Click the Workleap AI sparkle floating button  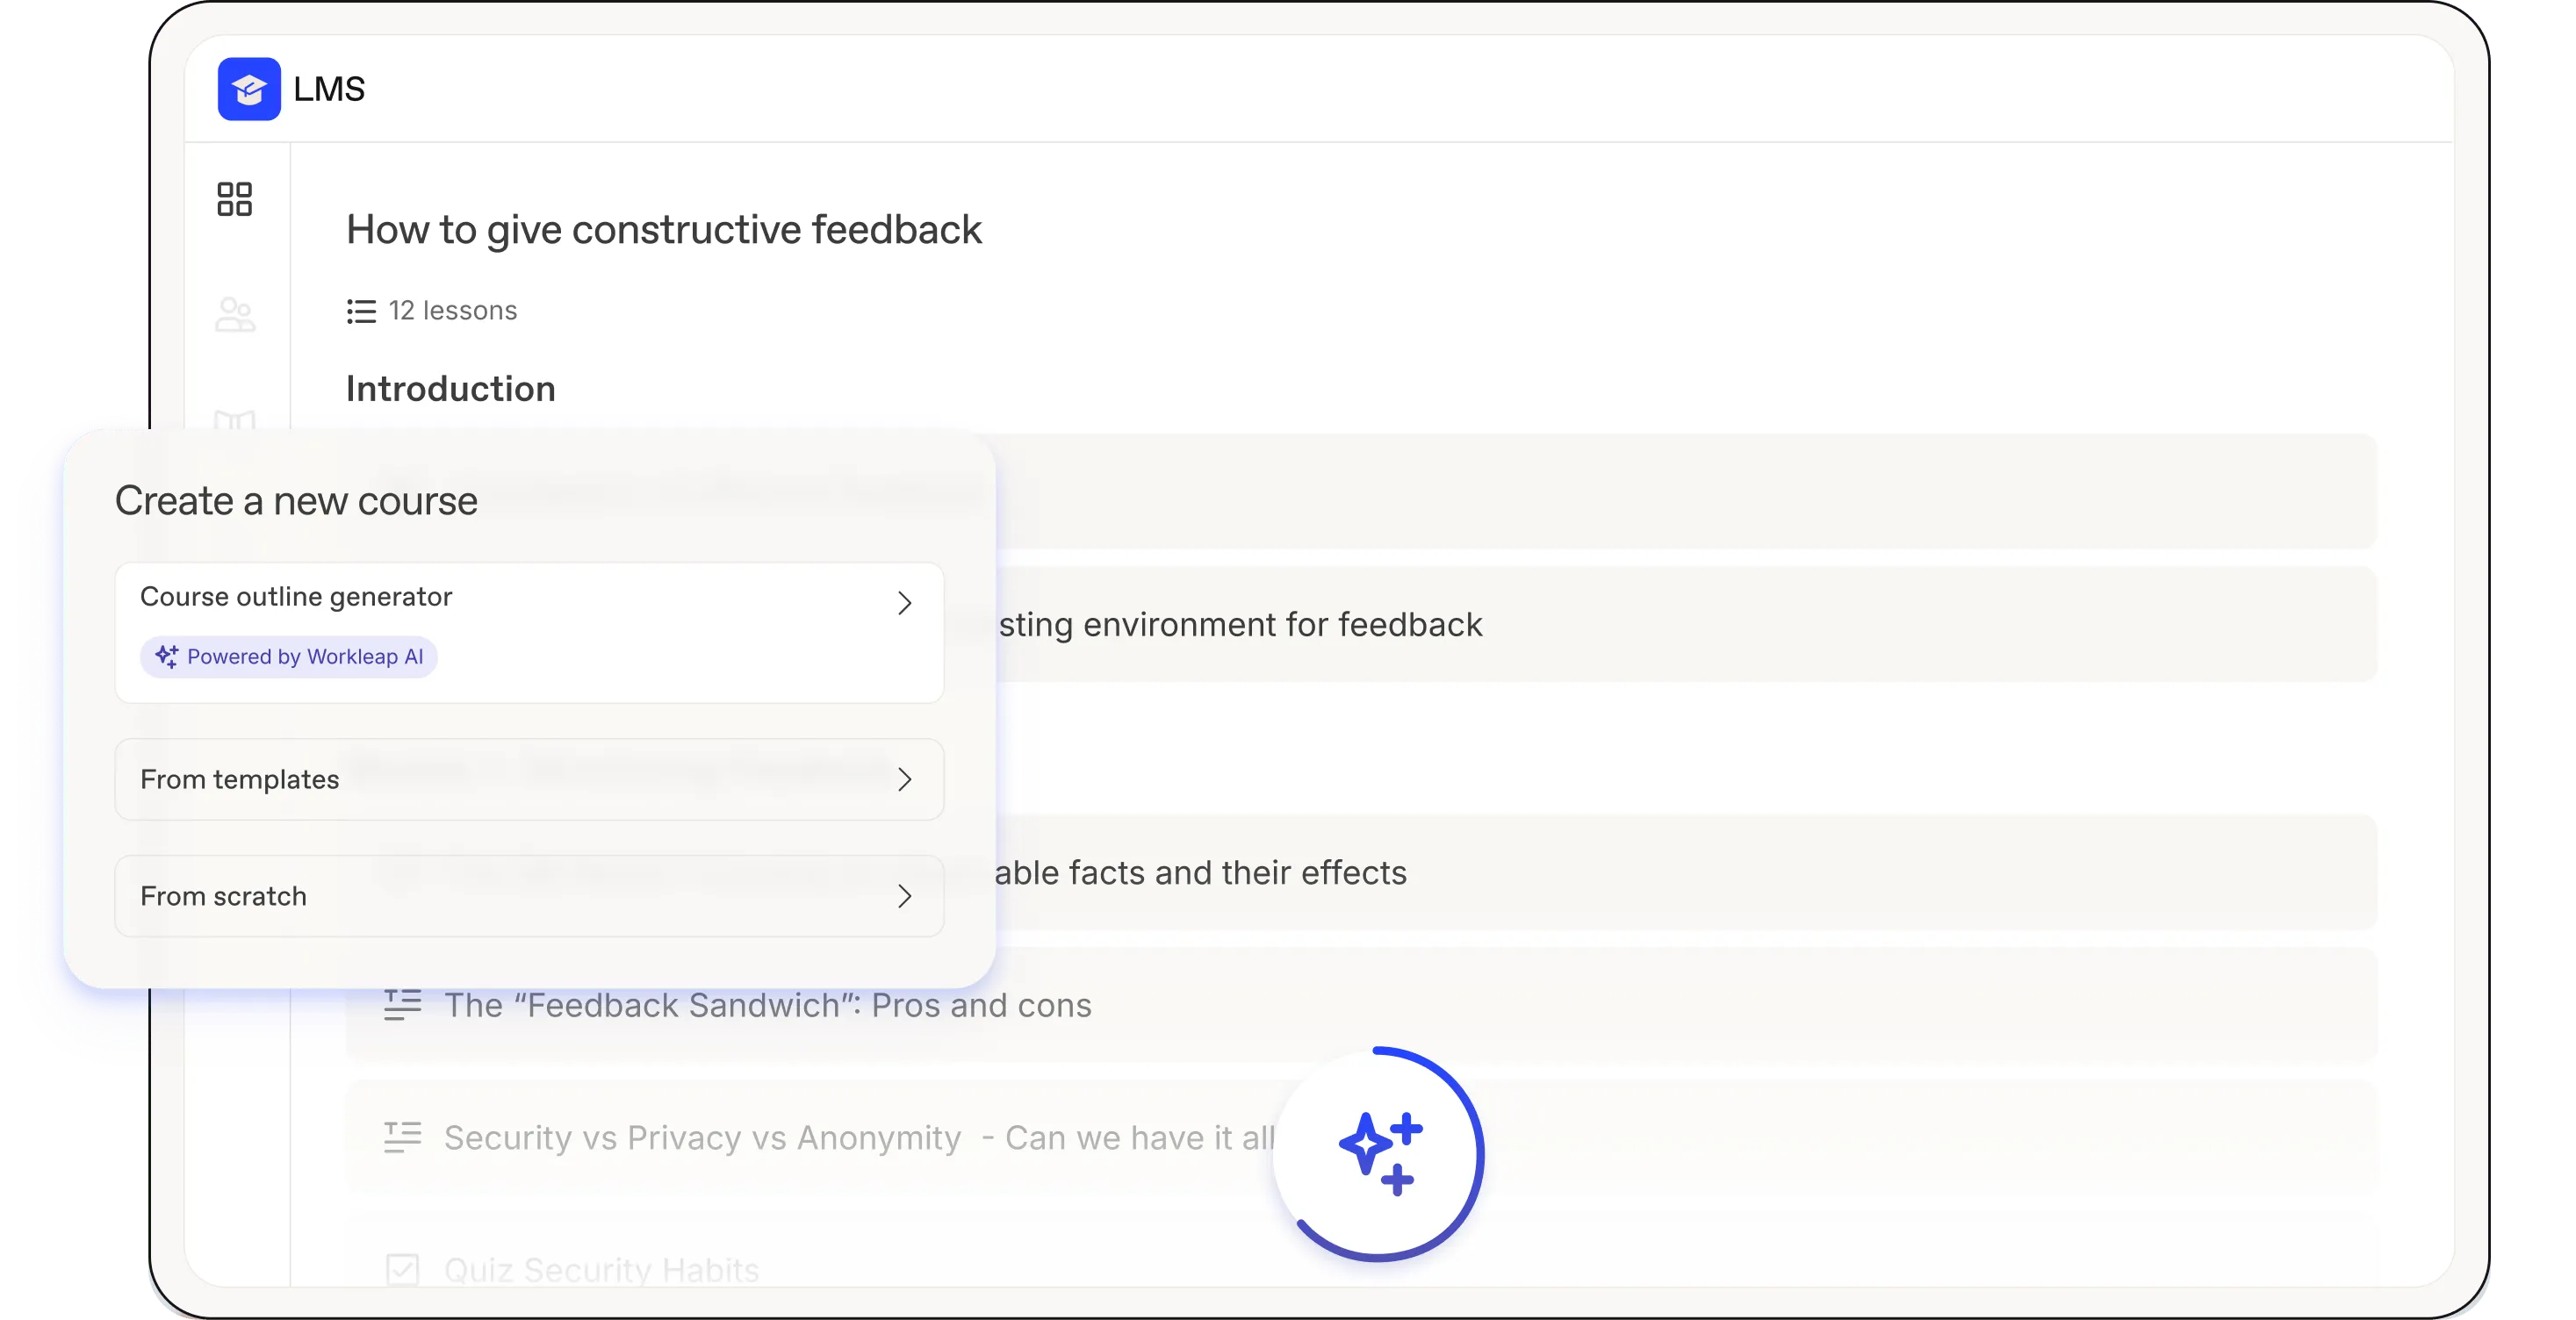1379,1154
